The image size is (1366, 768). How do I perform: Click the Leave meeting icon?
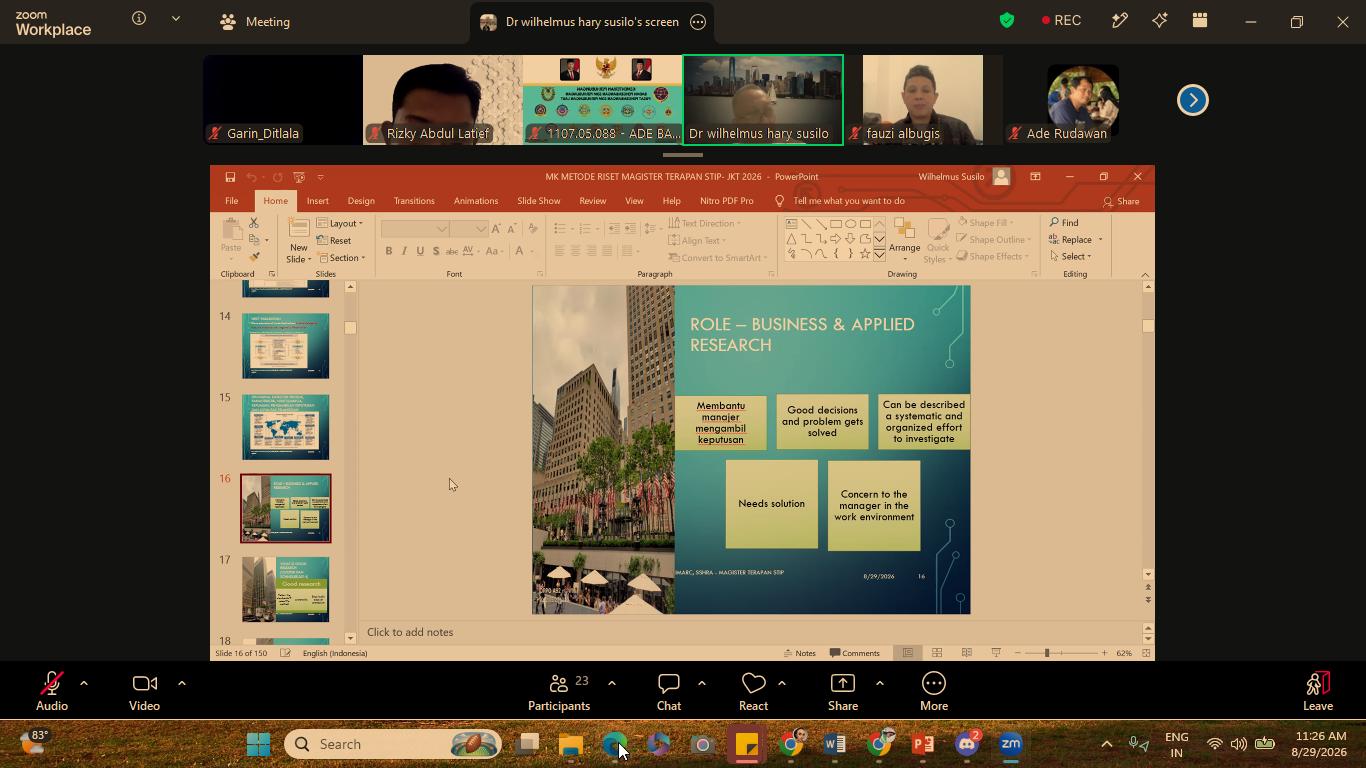(1318, 683)
